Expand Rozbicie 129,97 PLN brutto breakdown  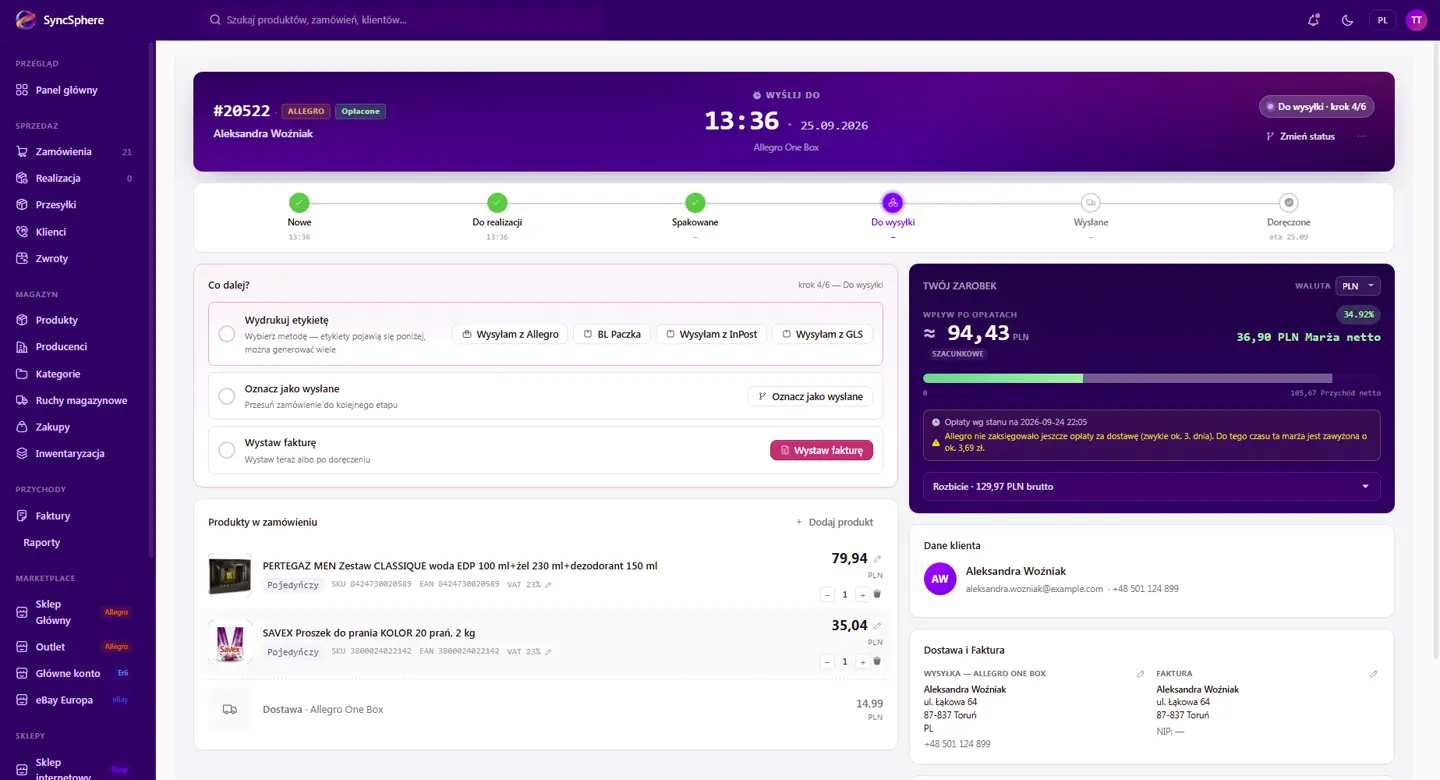coord(1151,486)
